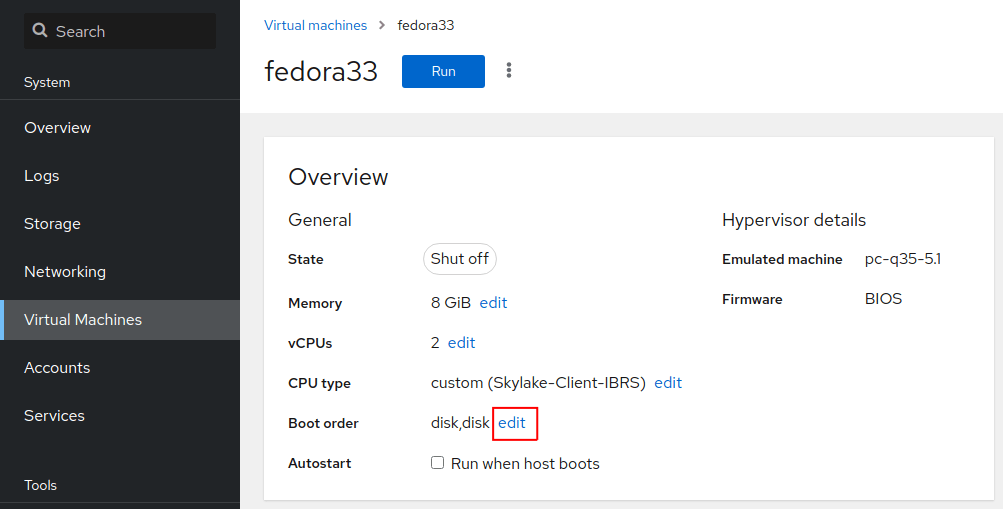Open Networking in the sidebar
The image size is (1003, 509).
click(x=120, y=272)
